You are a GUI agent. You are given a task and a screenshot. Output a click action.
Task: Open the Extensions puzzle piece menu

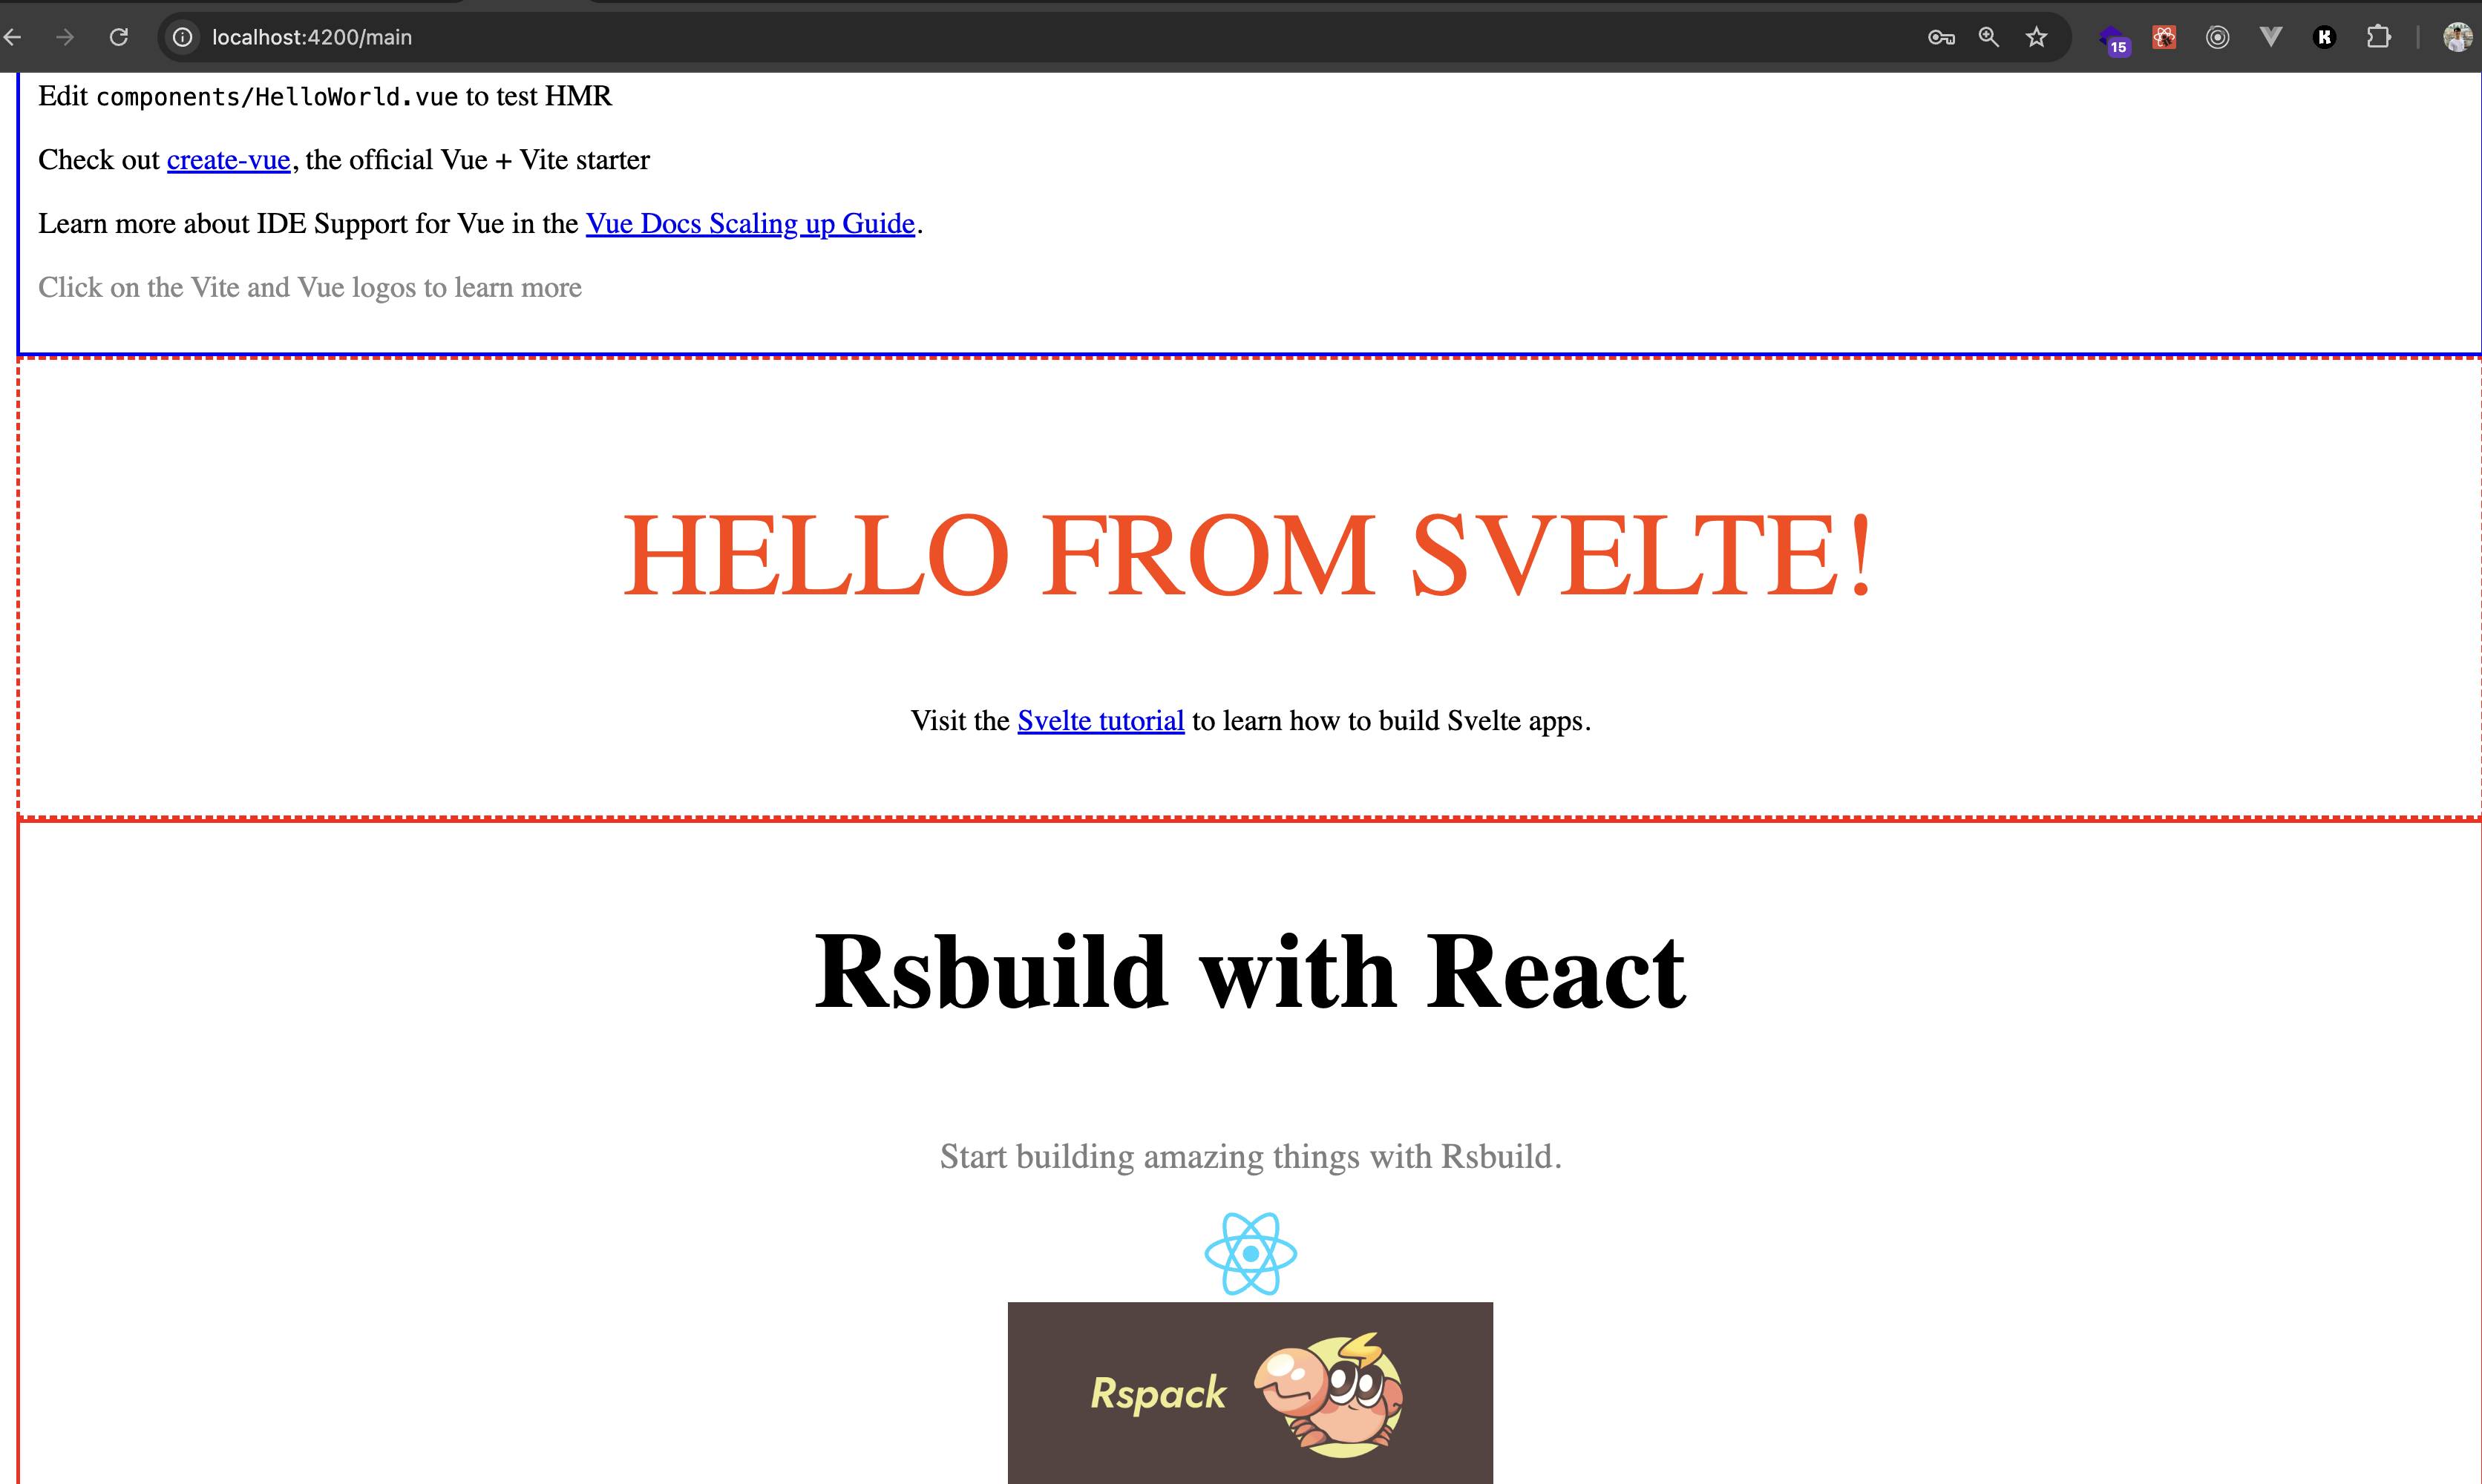coord(2379,37)
